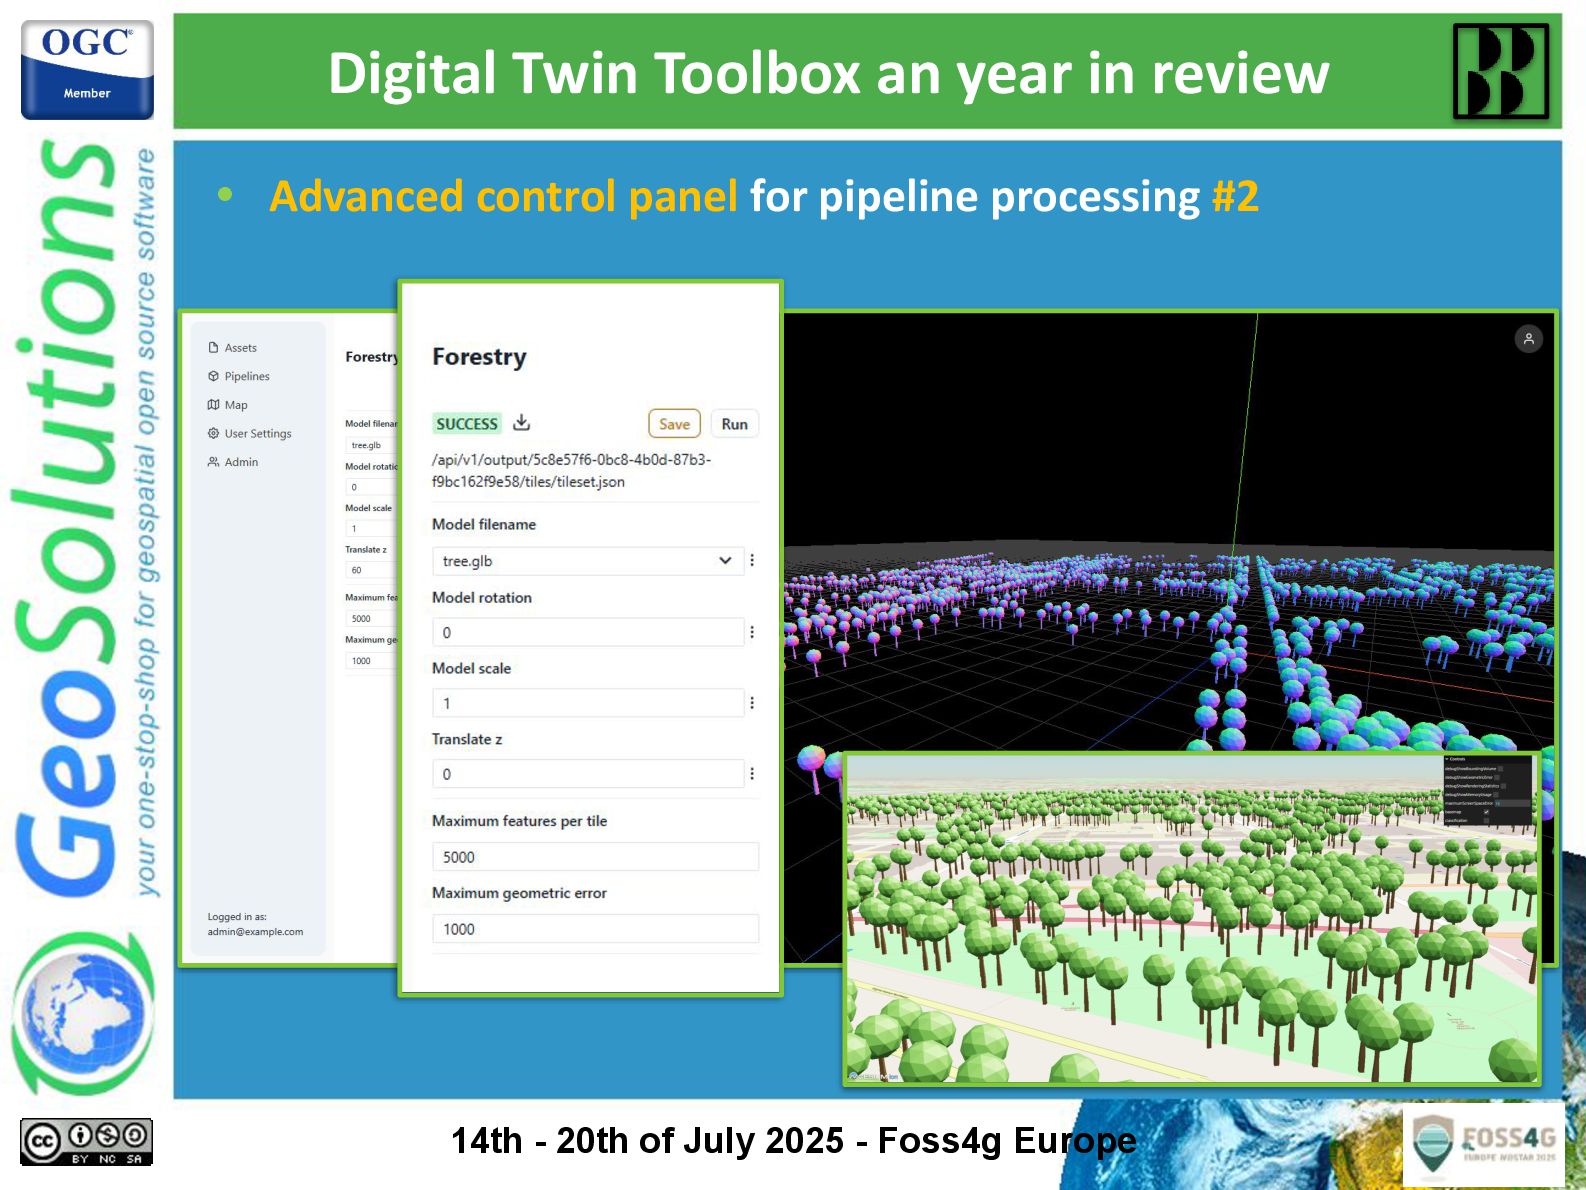Click the Run button
The width and height of the screenshot is (1586, 1190).
735,424
